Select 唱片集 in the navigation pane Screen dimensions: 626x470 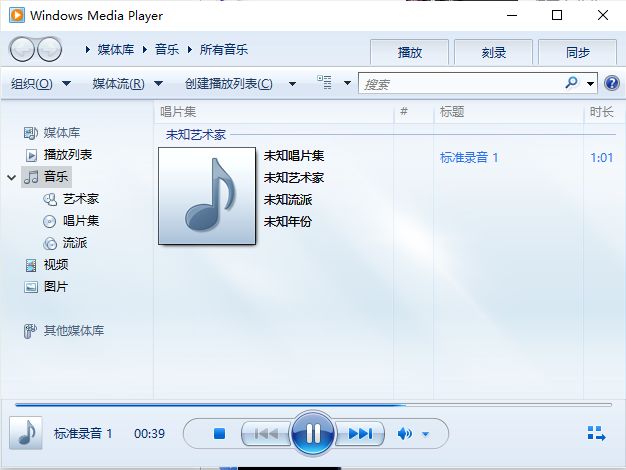point(71,221)
